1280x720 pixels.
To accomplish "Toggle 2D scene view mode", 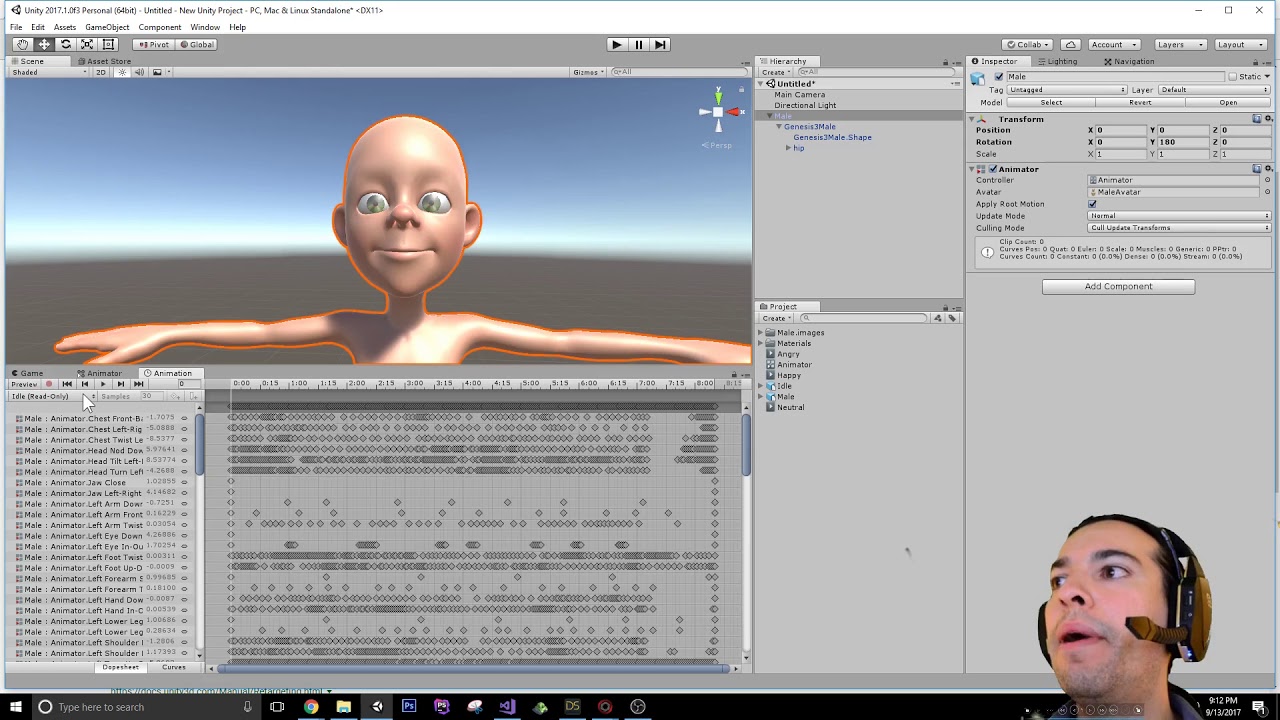I will [100, 72].
